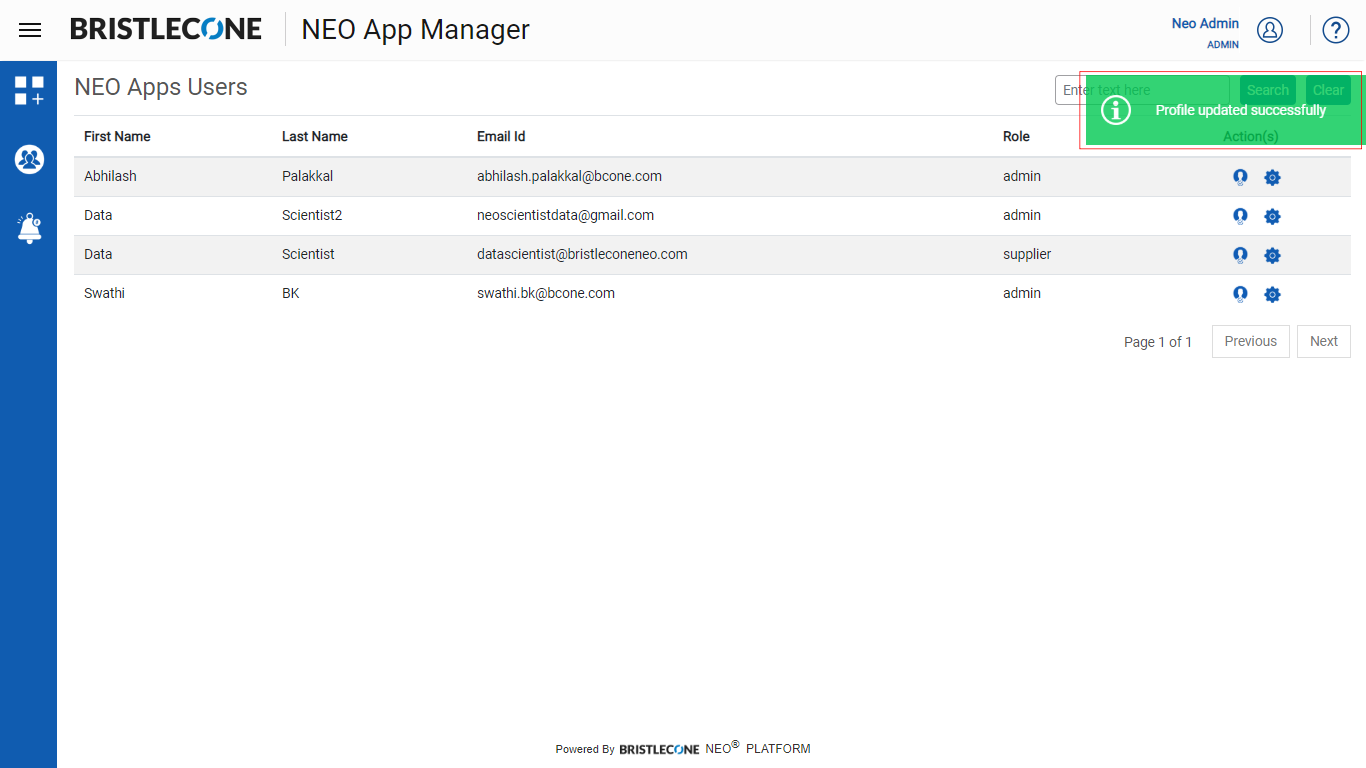Click the Palakkal last name cell
This screenshot has height=768, width=1366.
click(x=307, y=176)
